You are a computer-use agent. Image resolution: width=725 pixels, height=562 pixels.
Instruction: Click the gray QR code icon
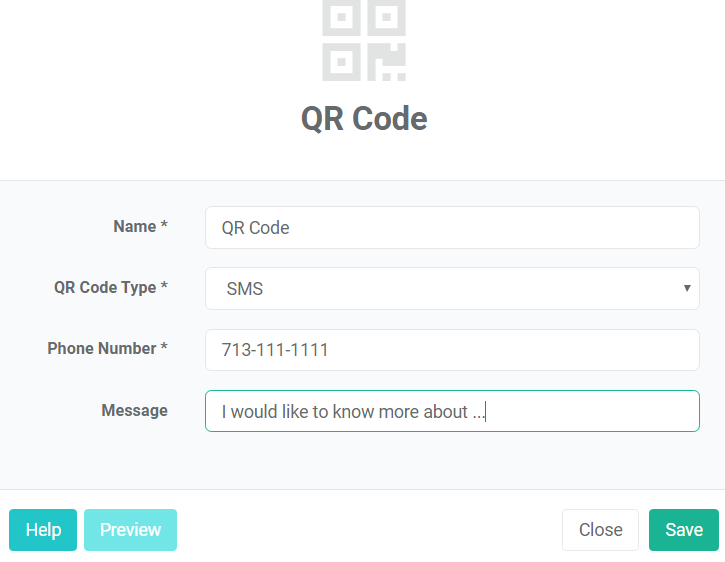pos(364,41)
